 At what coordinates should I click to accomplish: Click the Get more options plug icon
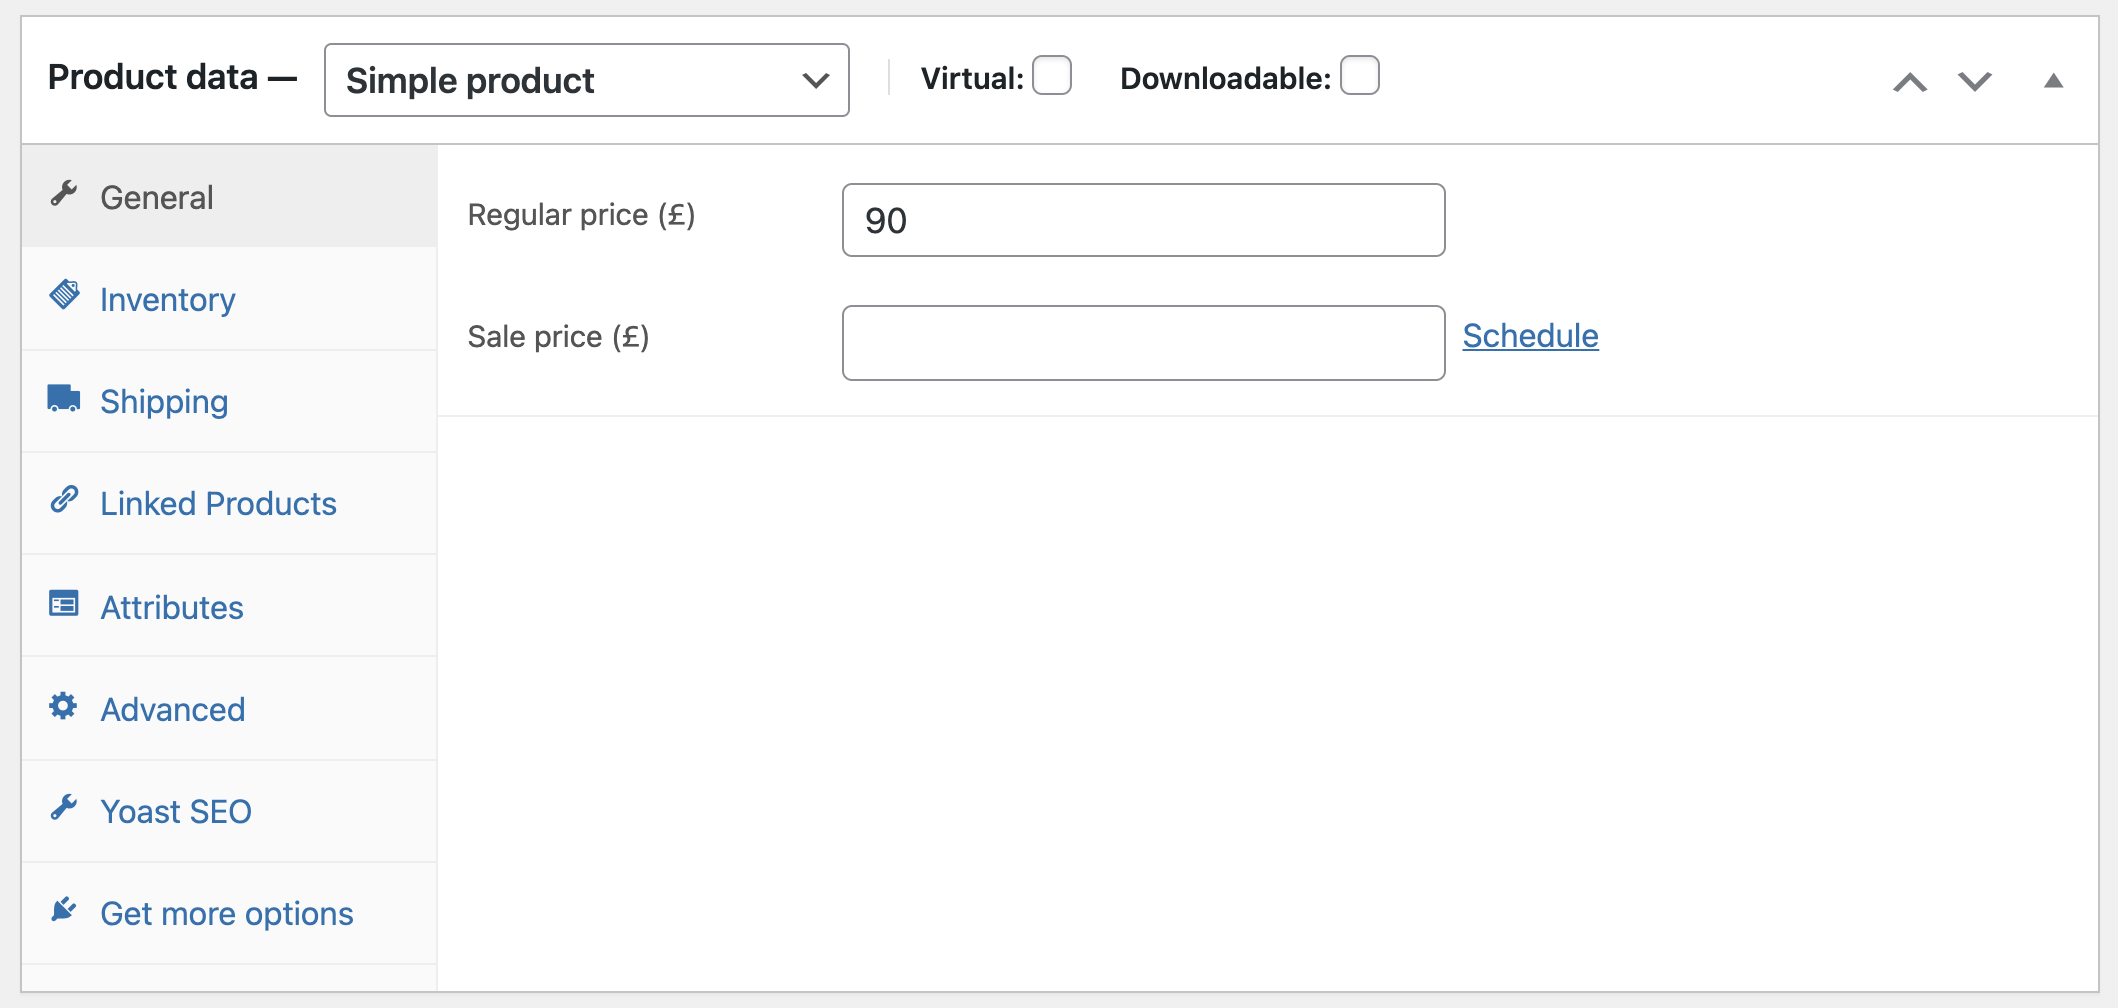(x=64, y=909)
